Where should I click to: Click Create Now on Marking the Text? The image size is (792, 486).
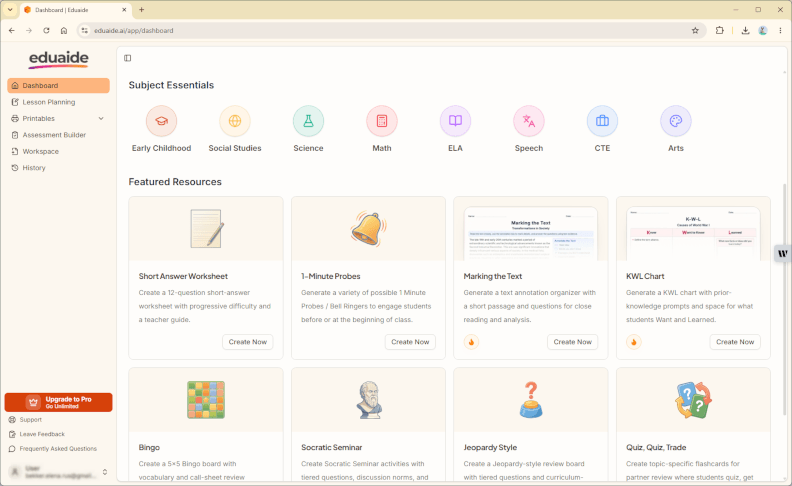coord(572,342)
